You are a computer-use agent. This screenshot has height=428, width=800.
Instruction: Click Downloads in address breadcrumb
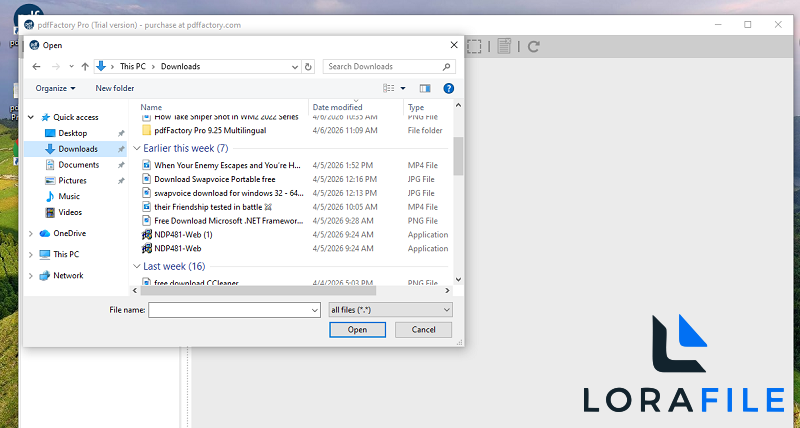pos(181,66)
